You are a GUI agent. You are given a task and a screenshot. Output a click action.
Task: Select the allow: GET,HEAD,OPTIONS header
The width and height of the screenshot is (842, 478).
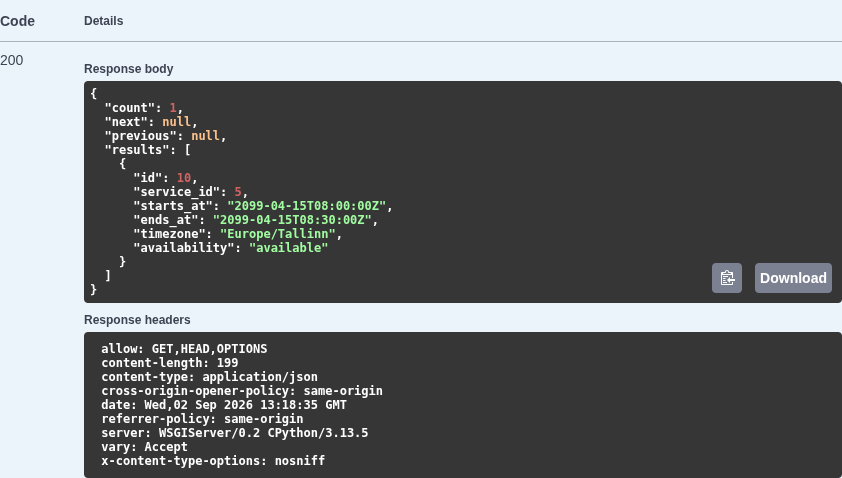click(184, 349)
